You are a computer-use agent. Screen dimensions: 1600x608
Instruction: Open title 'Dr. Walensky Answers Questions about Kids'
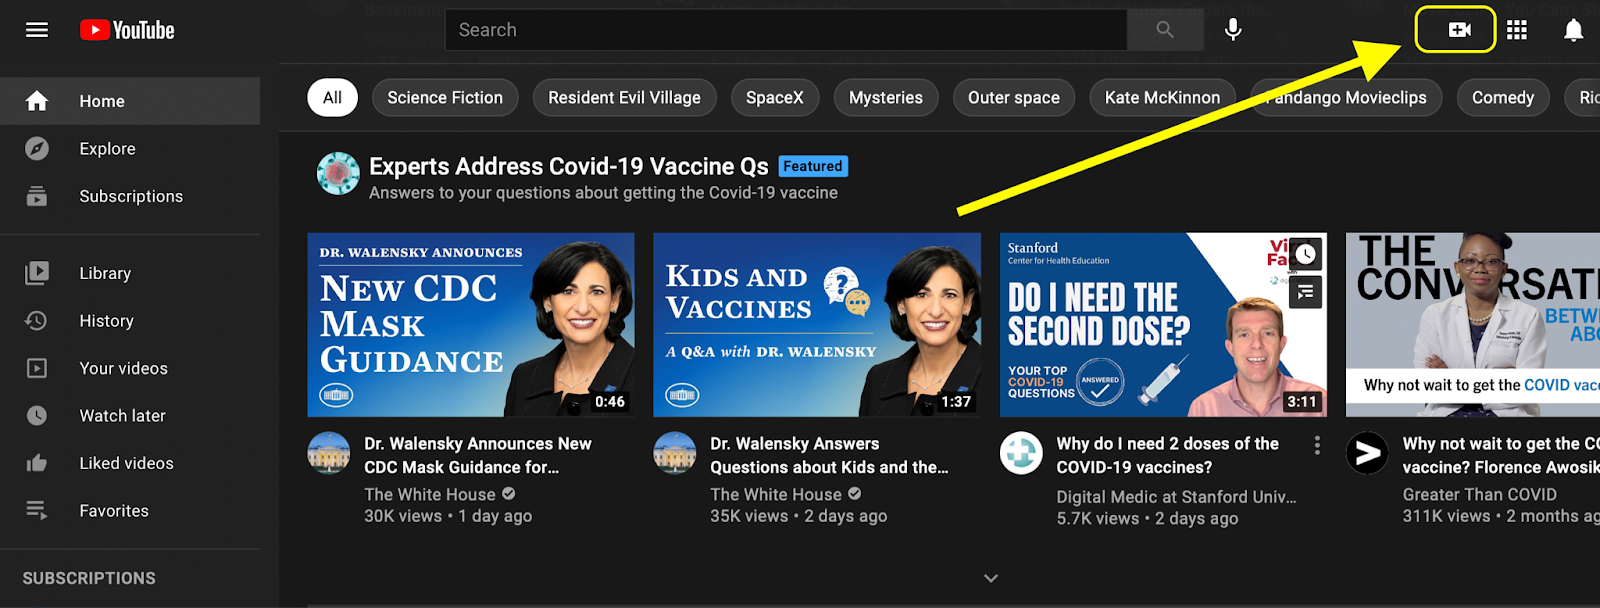(829, 455)
